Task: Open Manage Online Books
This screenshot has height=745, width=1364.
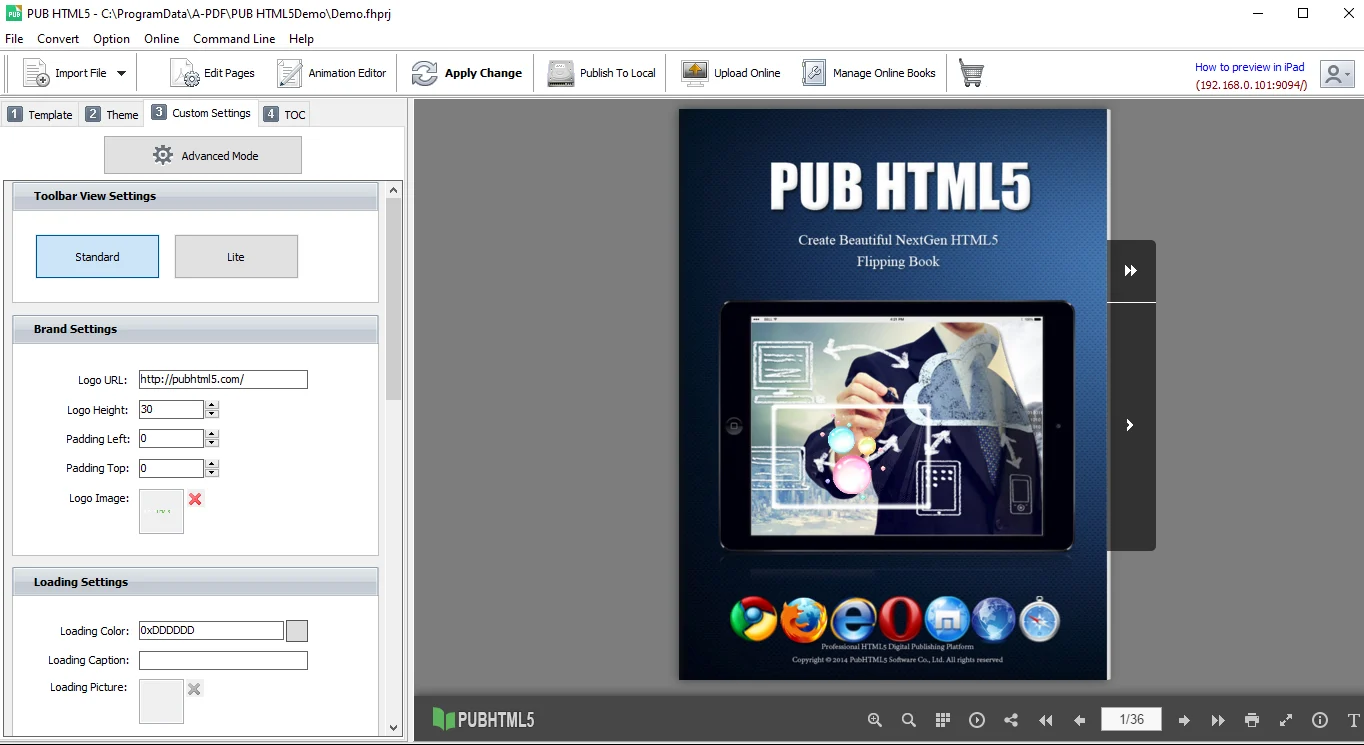Action: 869,73
